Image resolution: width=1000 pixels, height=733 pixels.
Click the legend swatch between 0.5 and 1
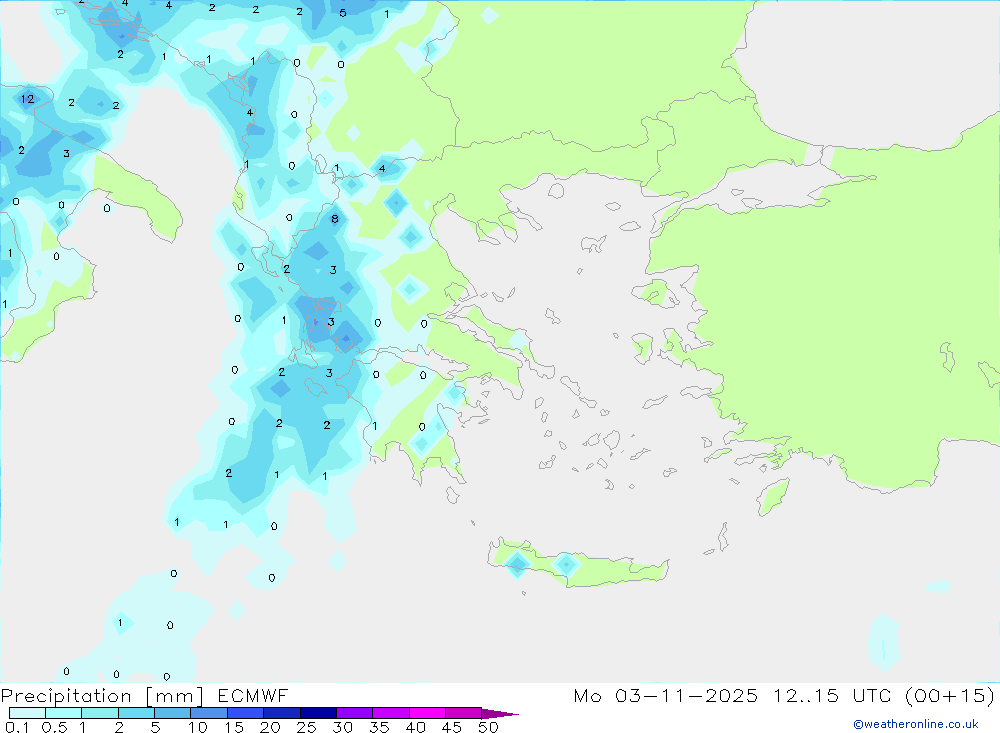(64, 713)
